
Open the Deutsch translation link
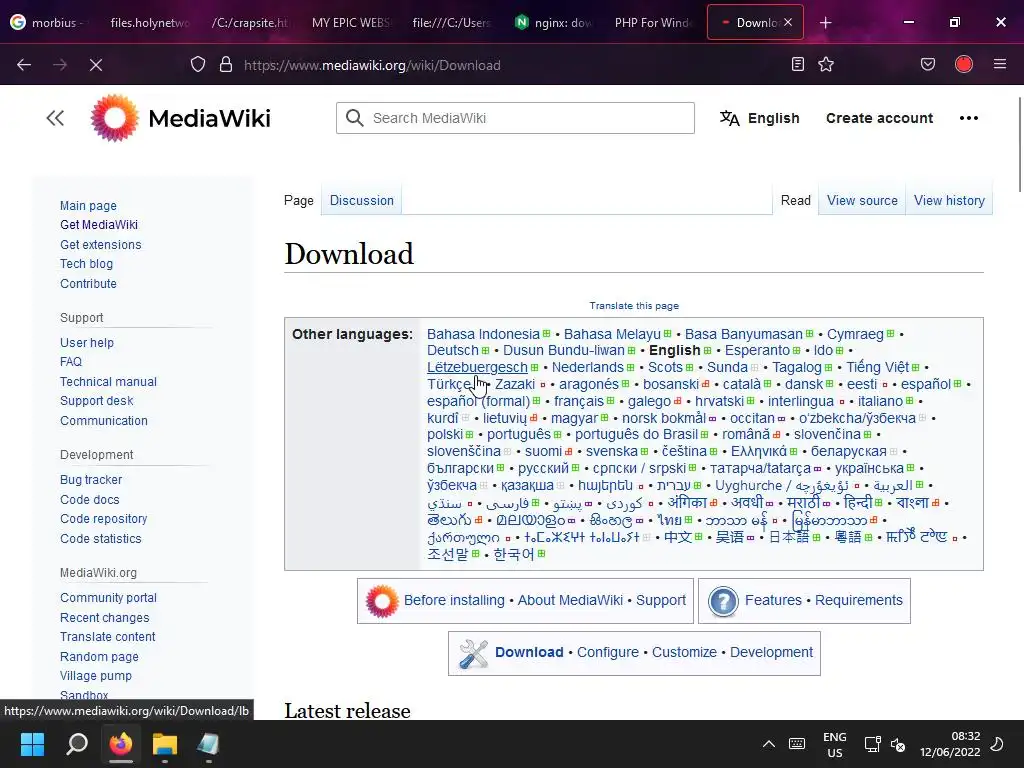[x=453, y=350]
